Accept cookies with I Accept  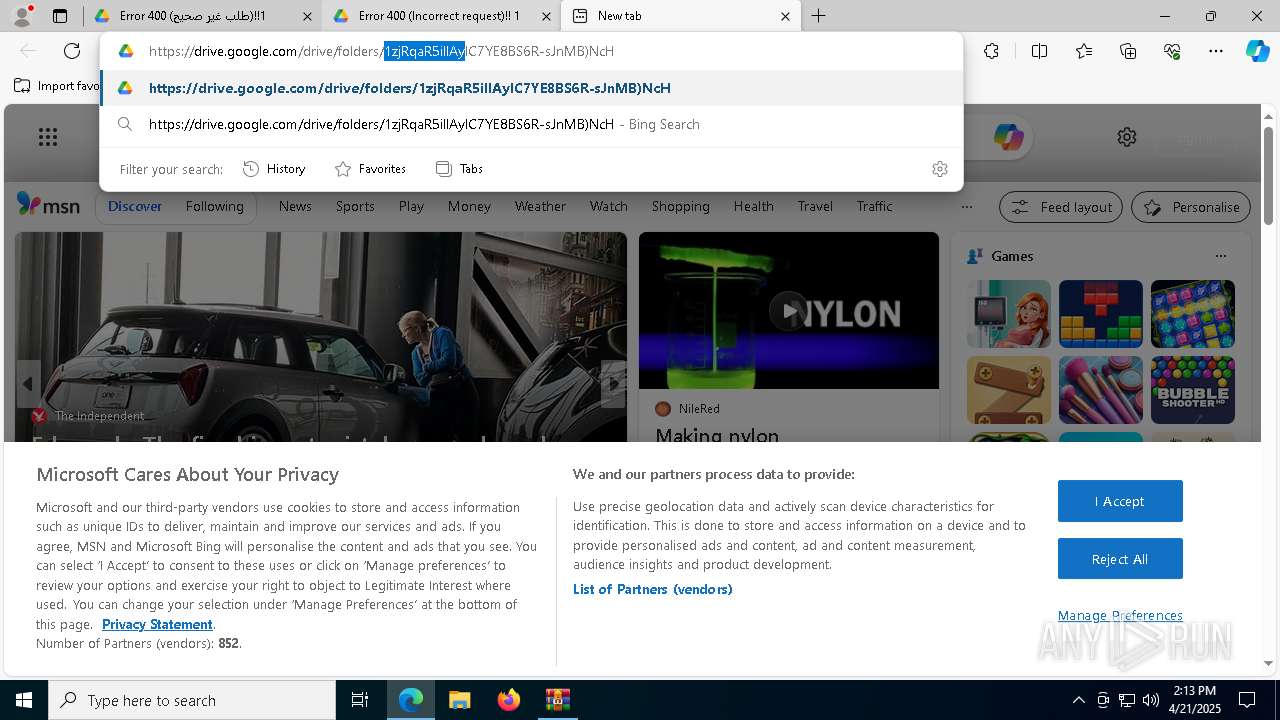pyautogui.click(x=1120, y=501)
